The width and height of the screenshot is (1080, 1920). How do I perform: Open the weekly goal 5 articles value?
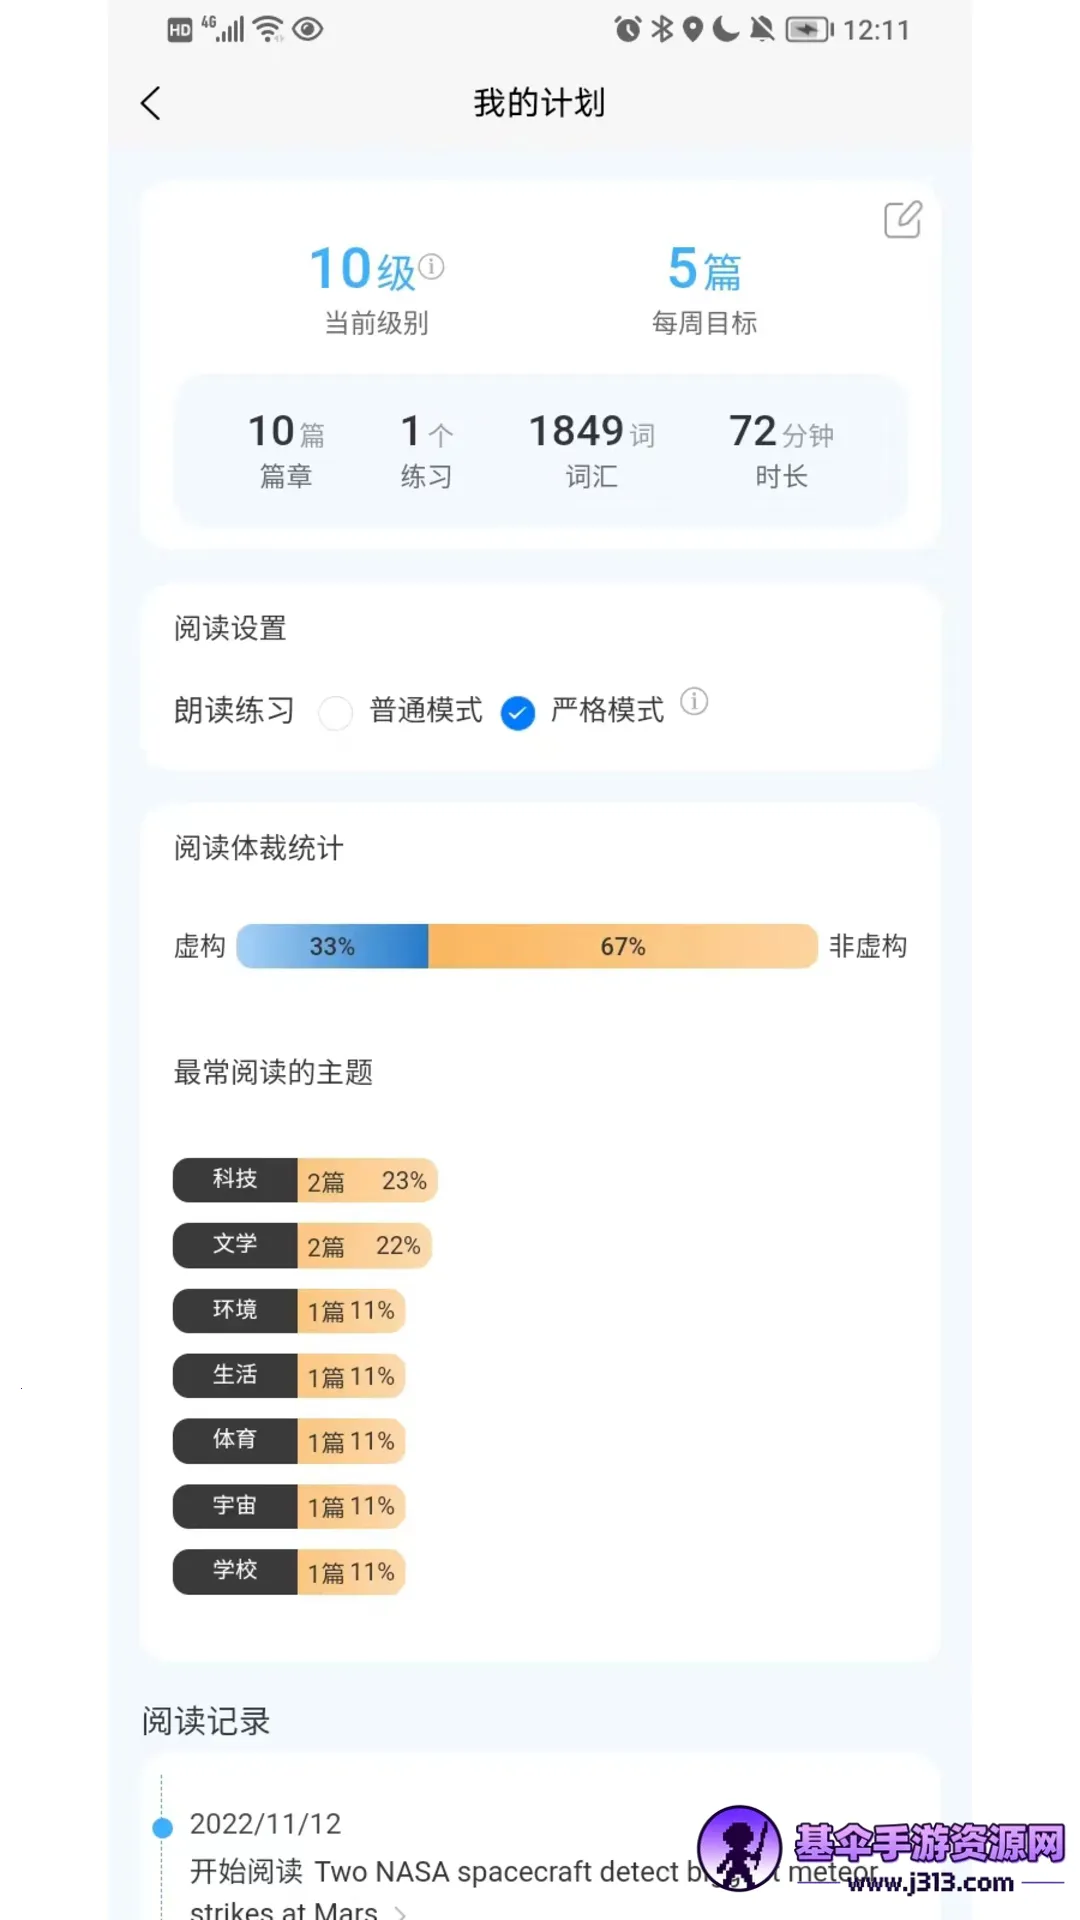(x=704, y=269)
